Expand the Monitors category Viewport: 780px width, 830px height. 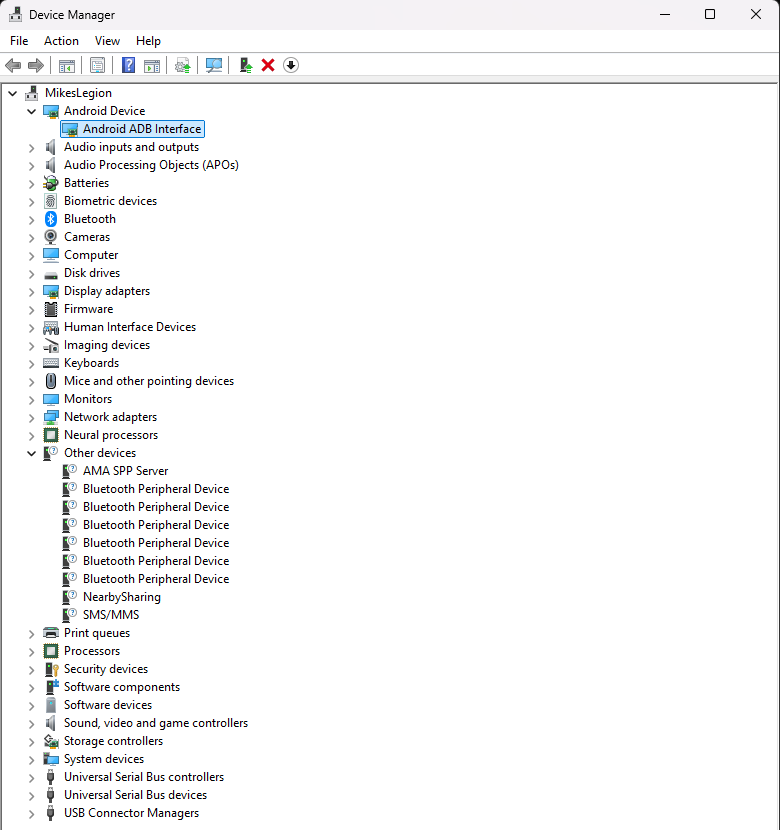[x=32, y=400]
